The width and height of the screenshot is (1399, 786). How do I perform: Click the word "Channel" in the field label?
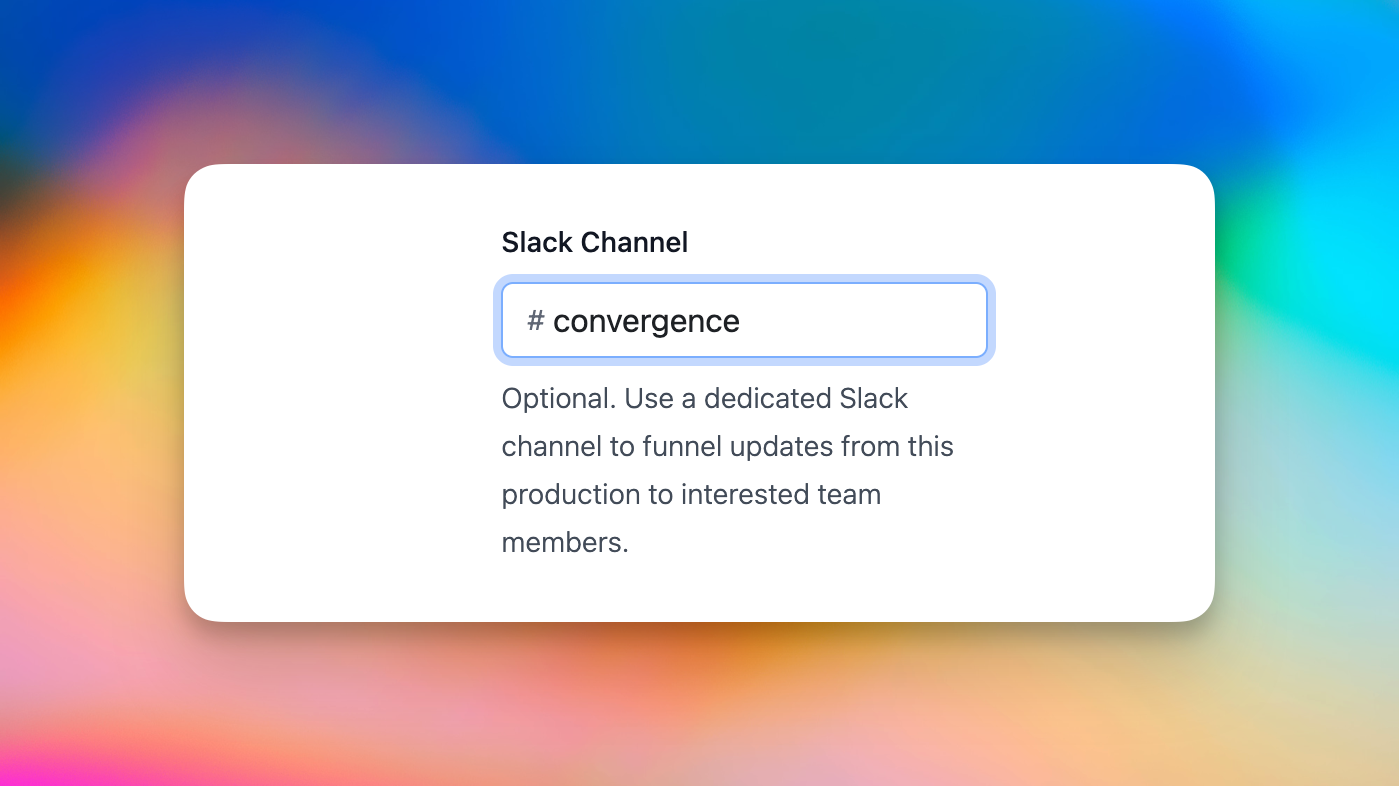634,242
